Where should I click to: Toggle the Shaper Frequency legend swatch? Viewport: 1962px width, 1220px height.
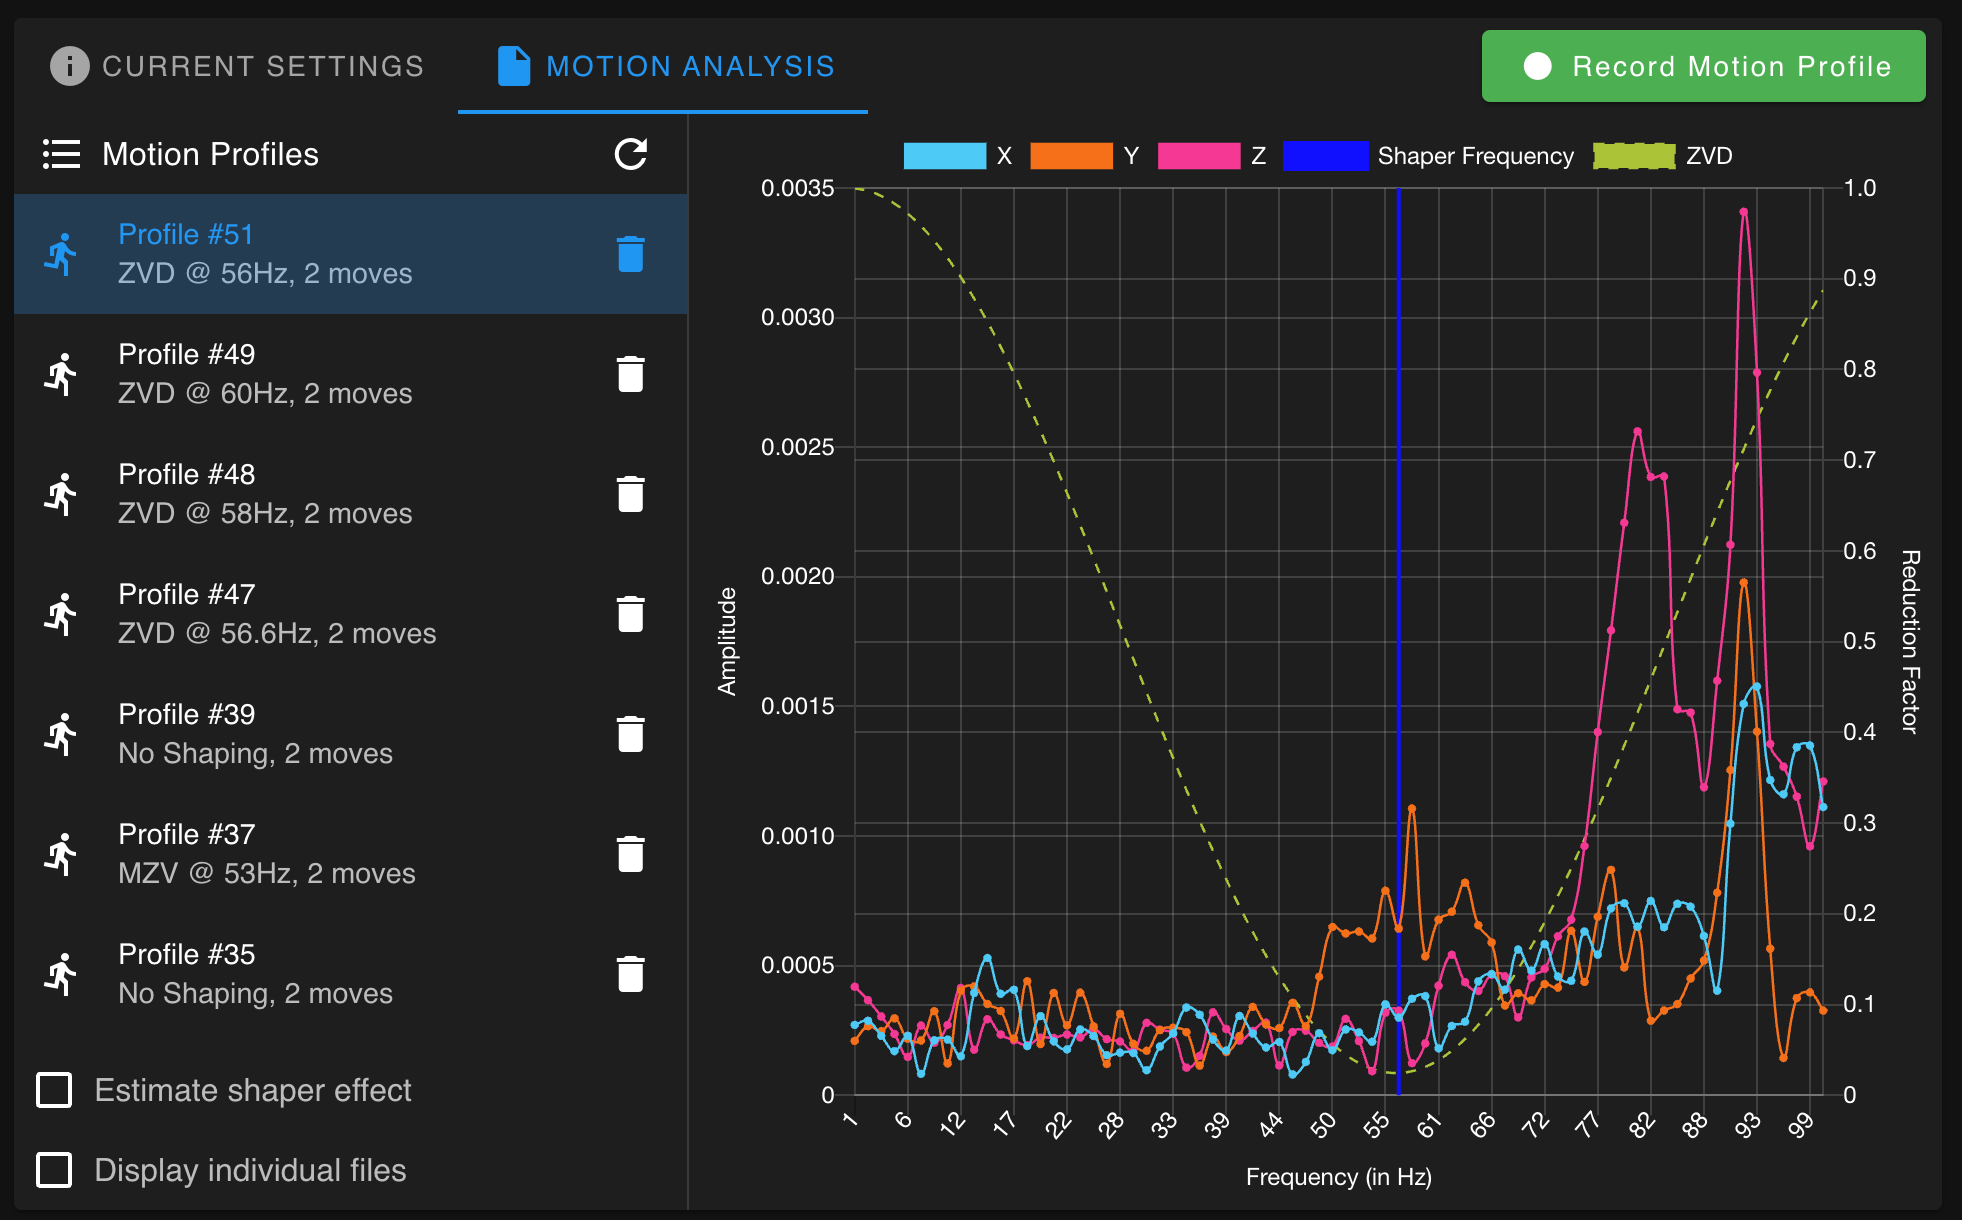(x=1325, y=156)
